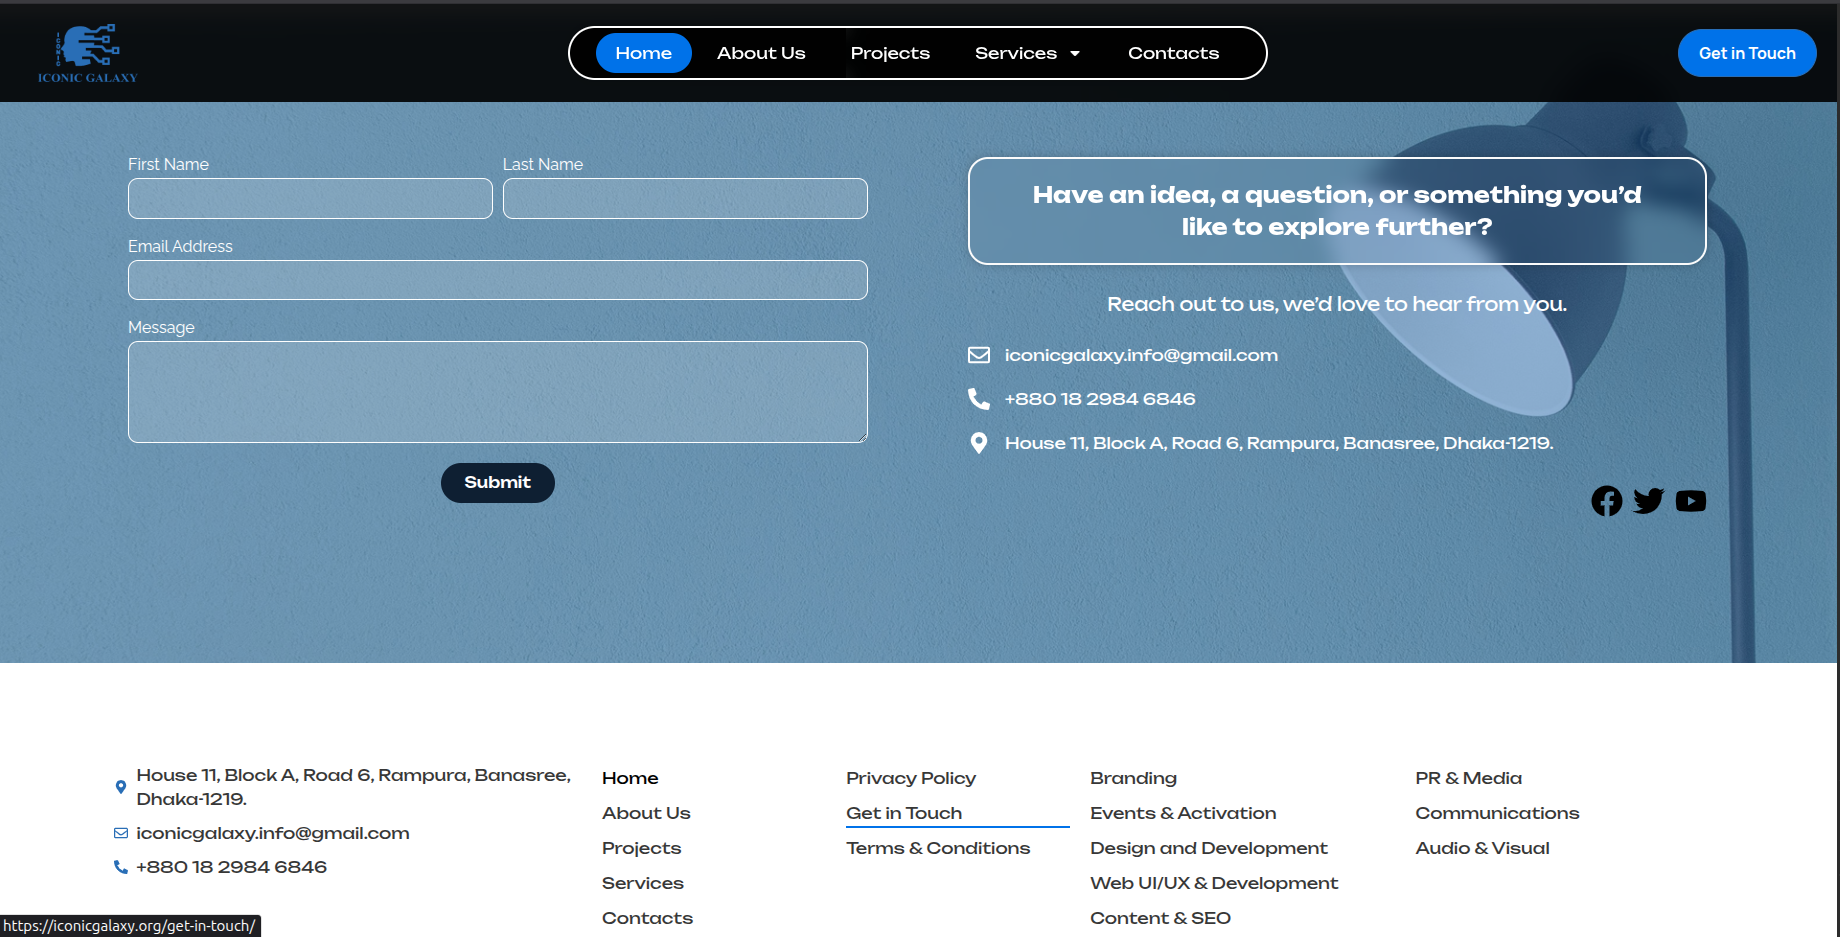Open About Us from the top navigation

point(761,53)
